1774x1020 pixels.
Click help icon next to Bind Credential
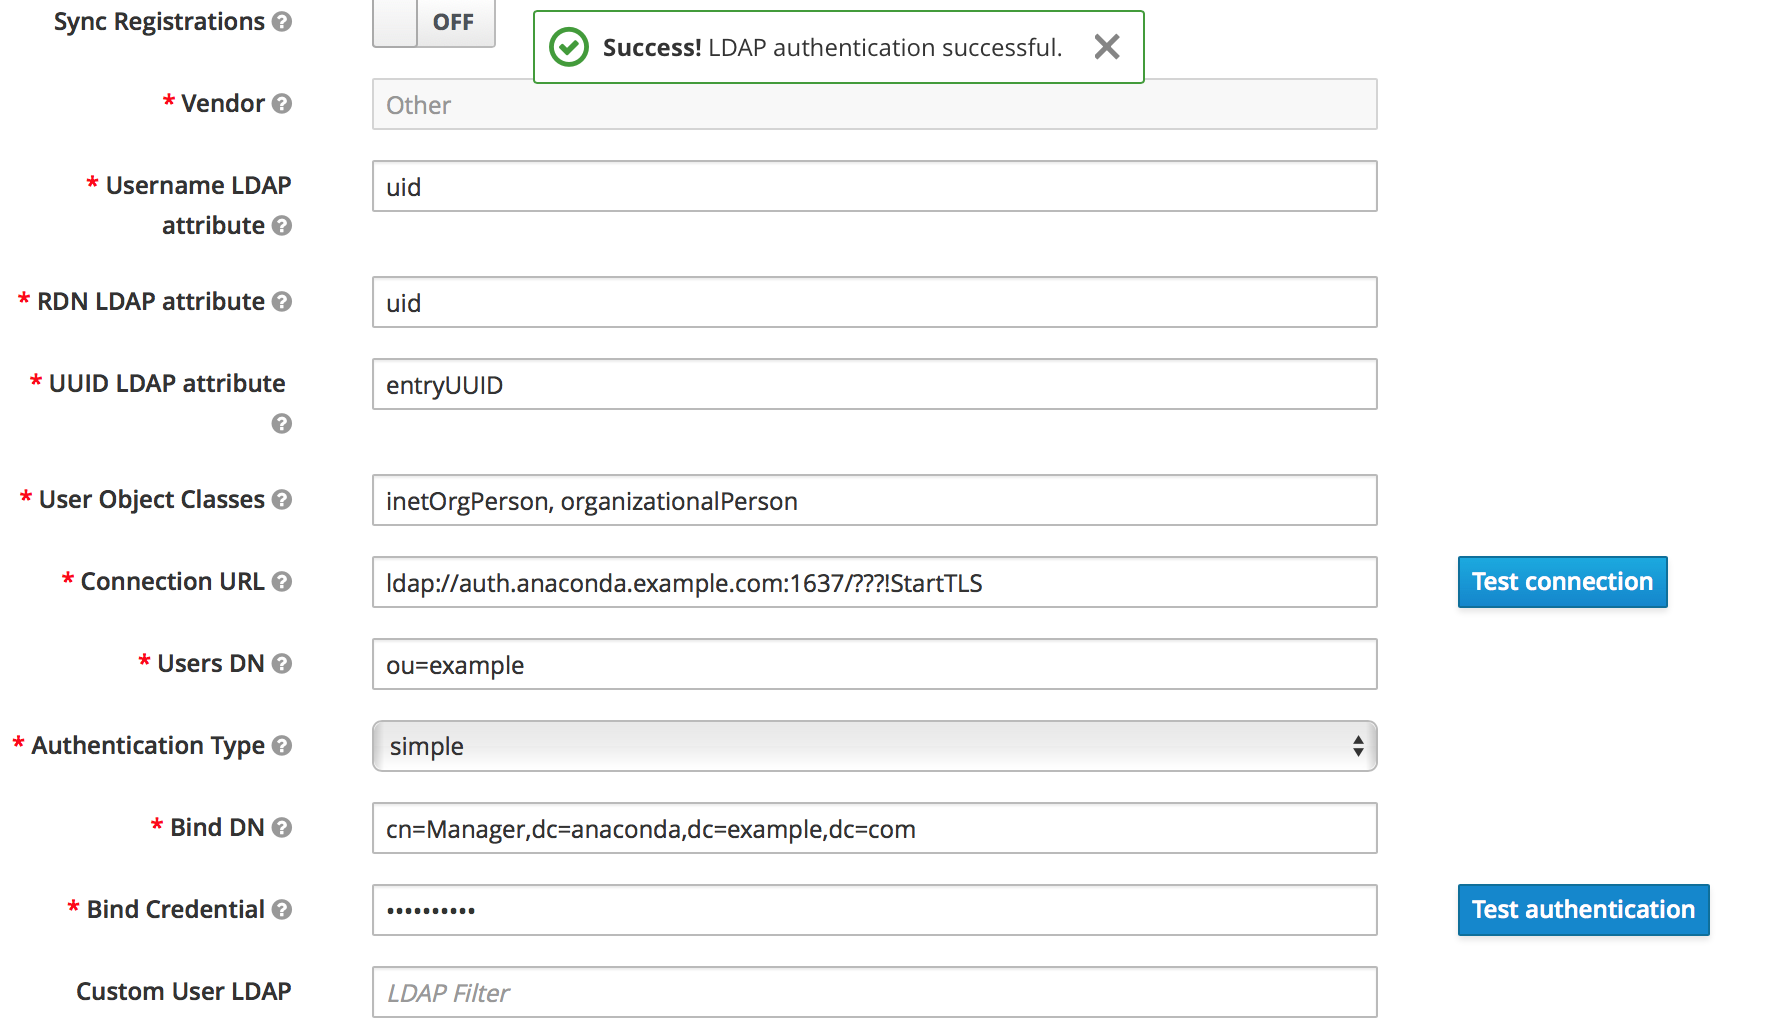282,909
